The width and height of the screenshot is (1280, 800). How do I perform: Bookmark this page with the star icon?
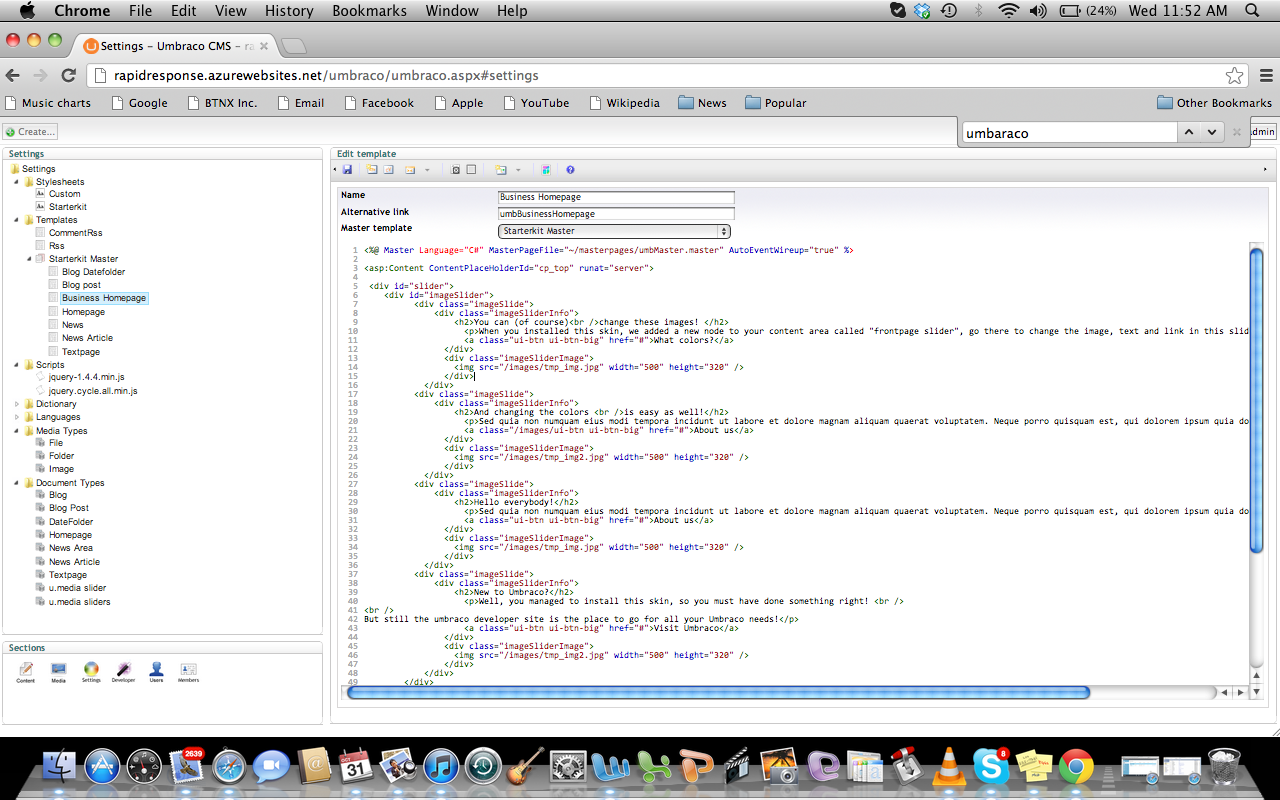[1235, 76]
